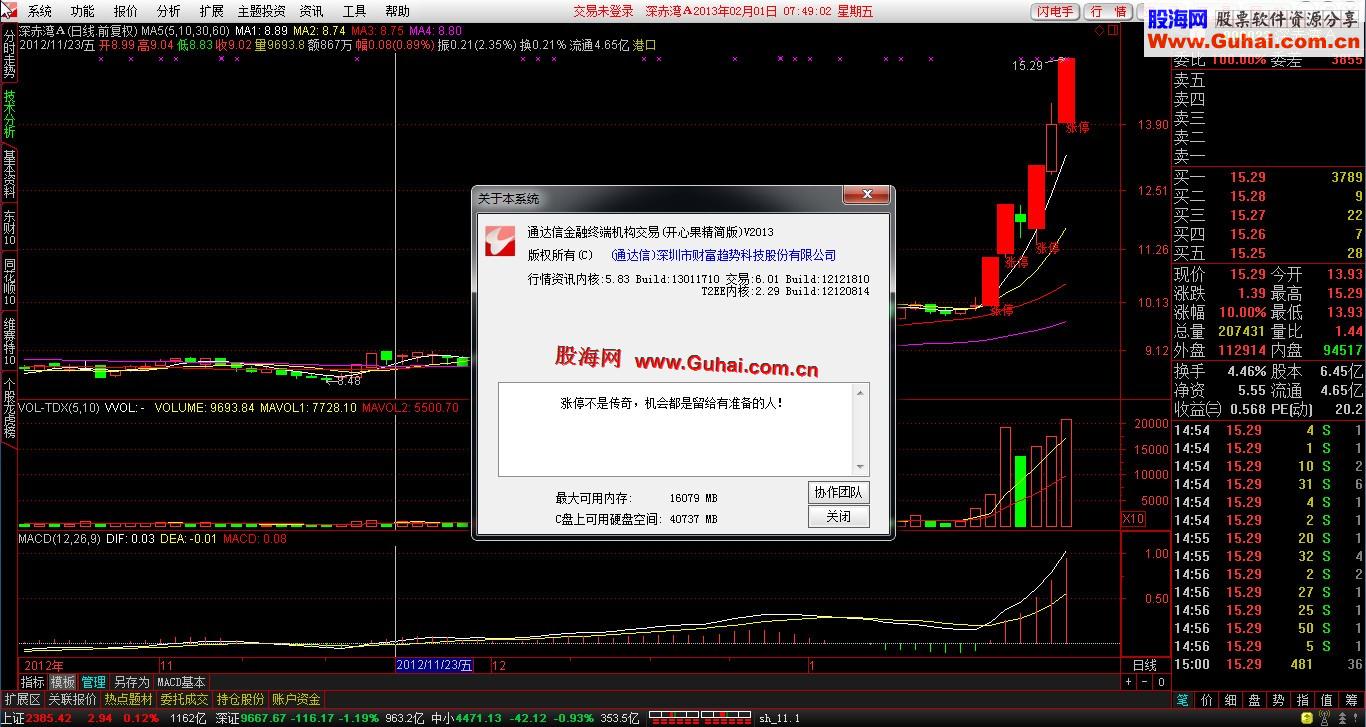This screenshot has height=727, width=1366.
Task: Click the MACD基本 template tab
Action: point(182,682)
